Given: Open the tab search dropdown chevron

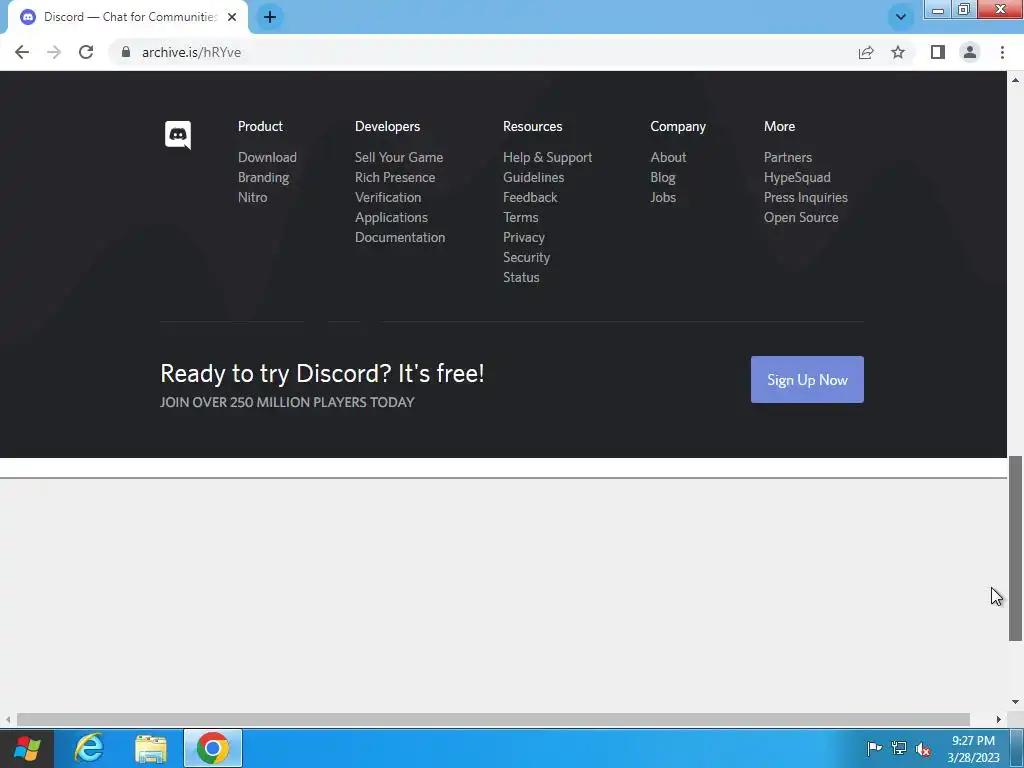Looking at the screenshot, I should (x=901, y=17).
